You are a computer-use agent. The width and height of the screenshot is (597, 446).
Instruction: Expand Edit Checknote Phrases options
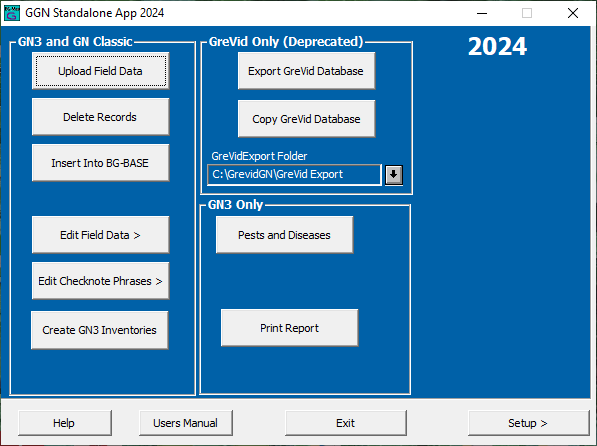(101, 281)
